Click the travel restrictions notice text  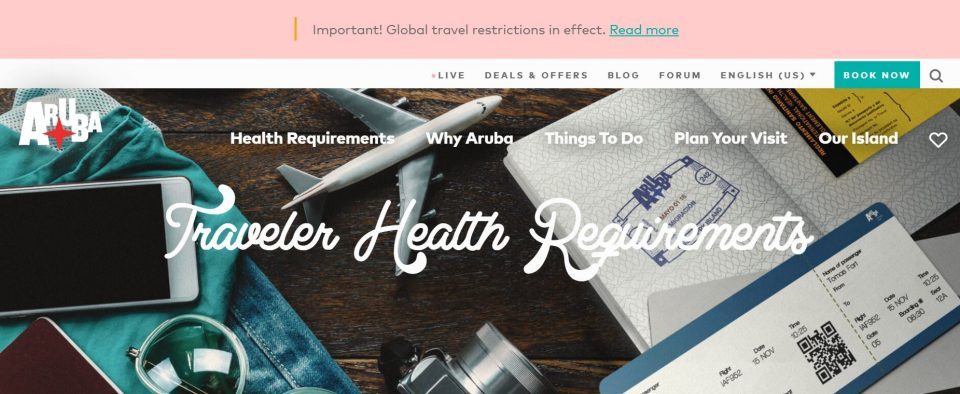pyautogui.click(x=459, y=29)
